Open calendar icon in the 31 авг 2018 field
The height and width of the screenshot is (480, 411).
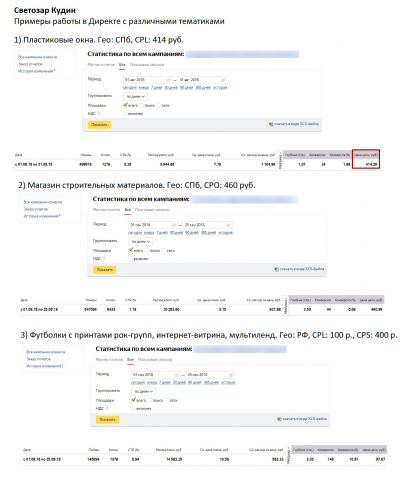(223, 80)
